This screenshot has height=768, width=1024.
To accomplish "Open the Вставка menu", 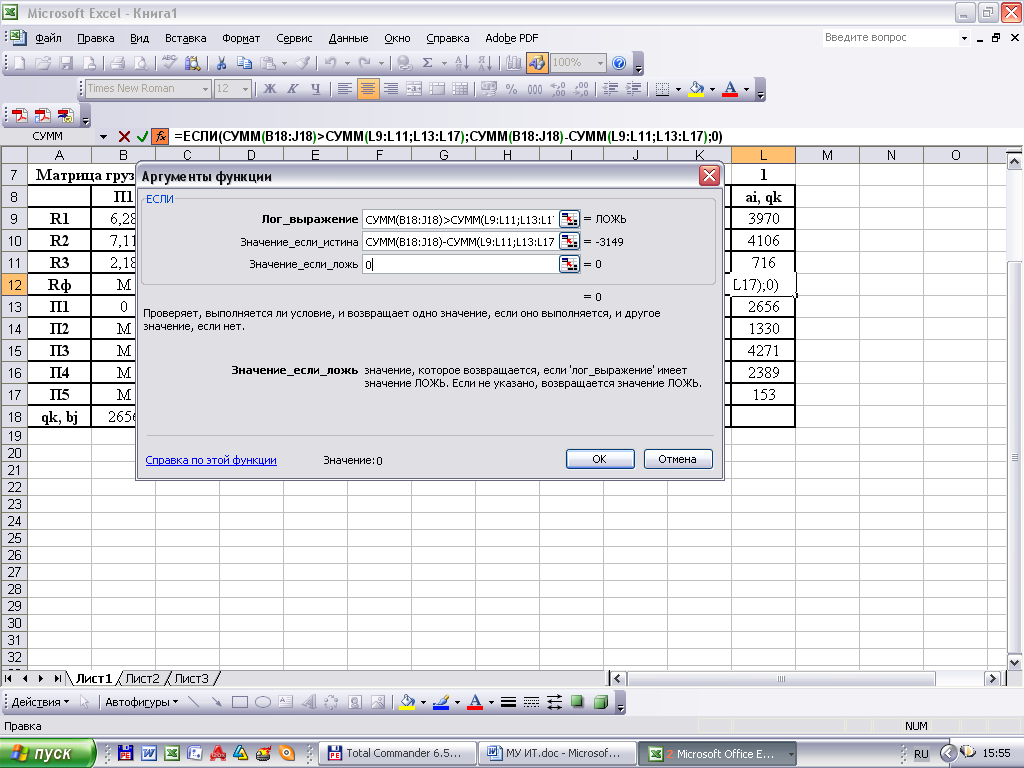I will (x=185, y=38).
